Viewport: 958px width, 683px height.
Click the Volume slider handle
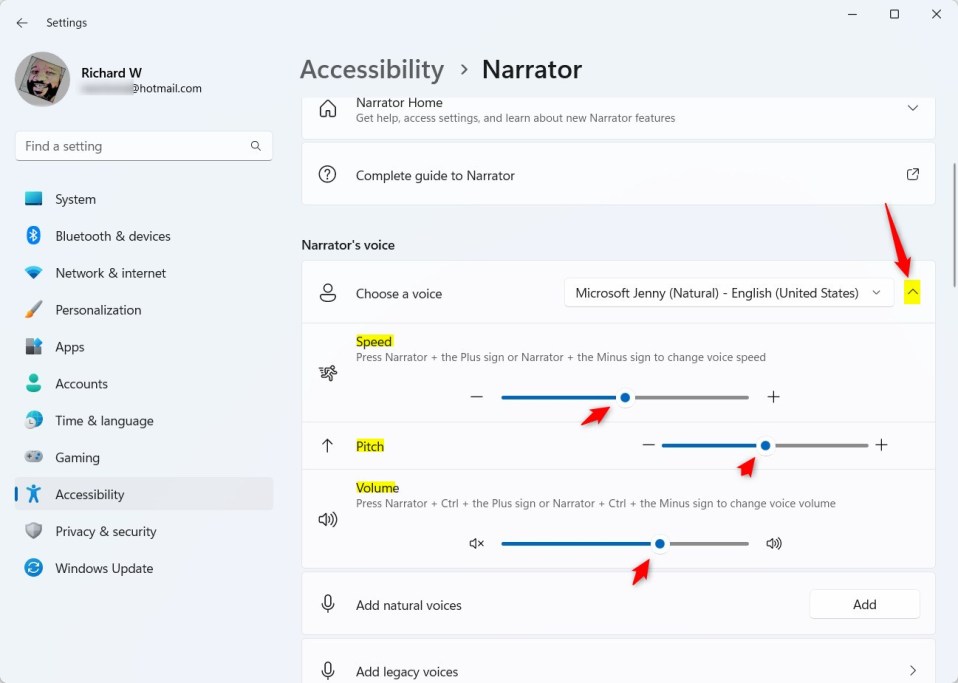click(659, 544)
